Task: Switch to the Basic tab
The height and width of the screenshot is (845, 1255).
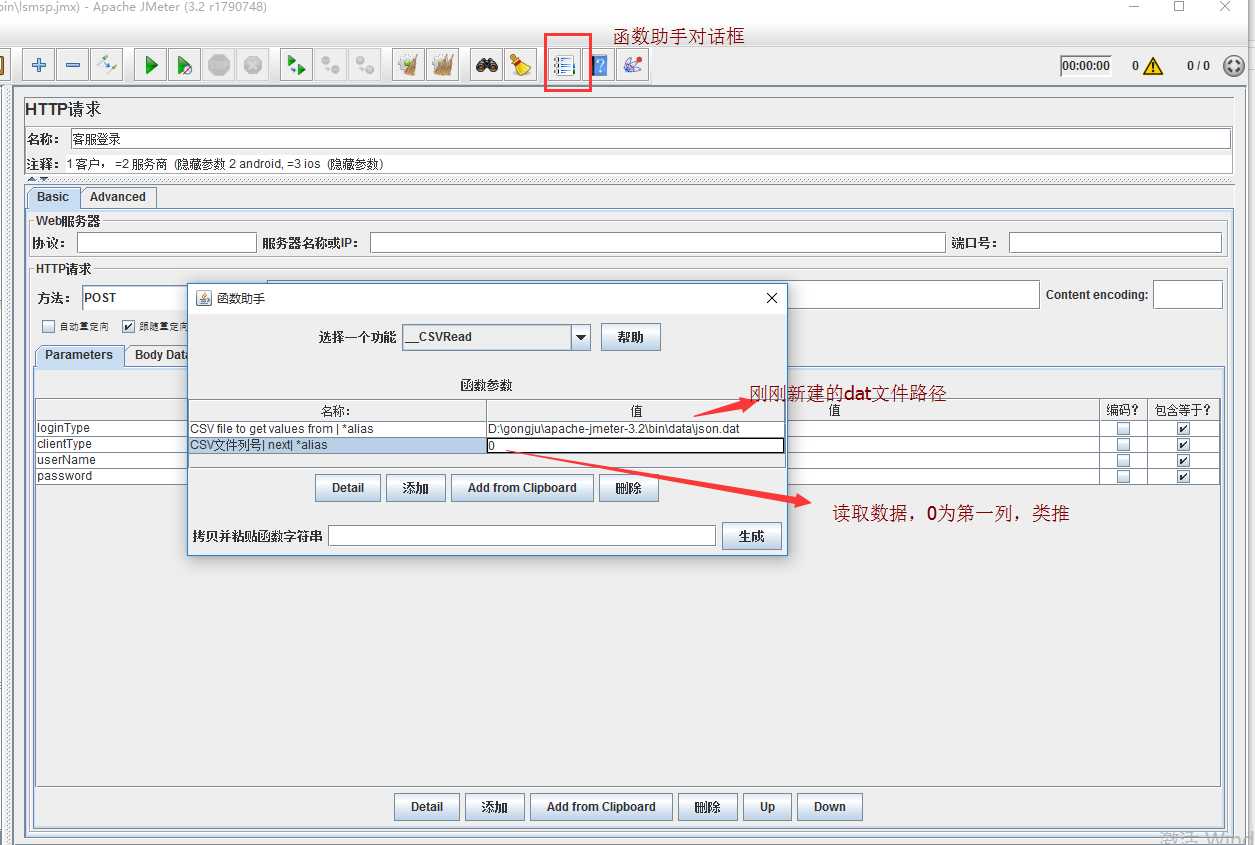Action: [x=53, y=197]
